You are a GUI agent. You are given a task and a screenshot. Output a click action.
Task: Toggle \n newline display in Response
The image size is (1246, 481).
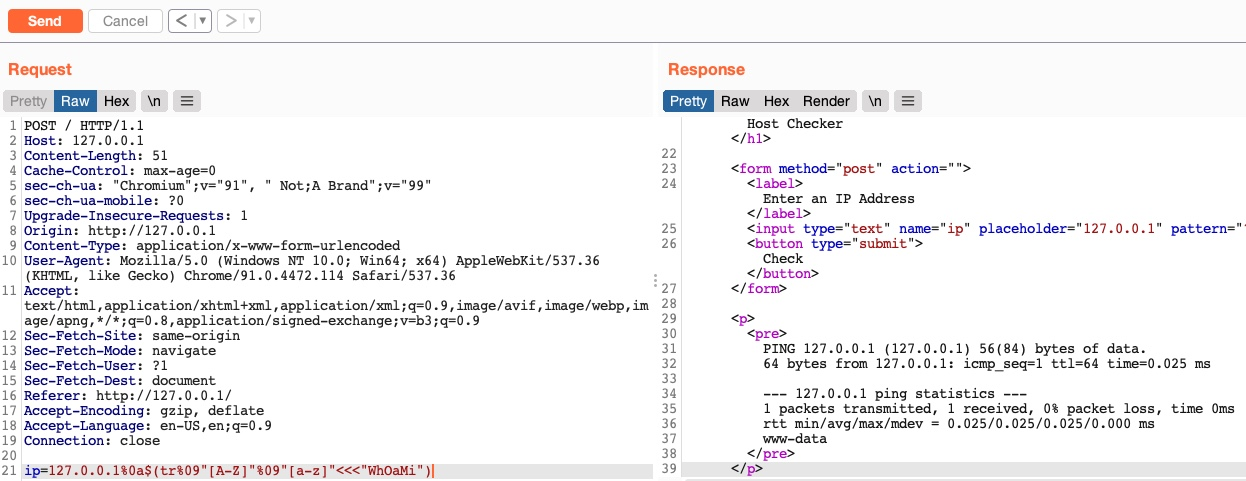pyautogui.click(x=875, y=101)
